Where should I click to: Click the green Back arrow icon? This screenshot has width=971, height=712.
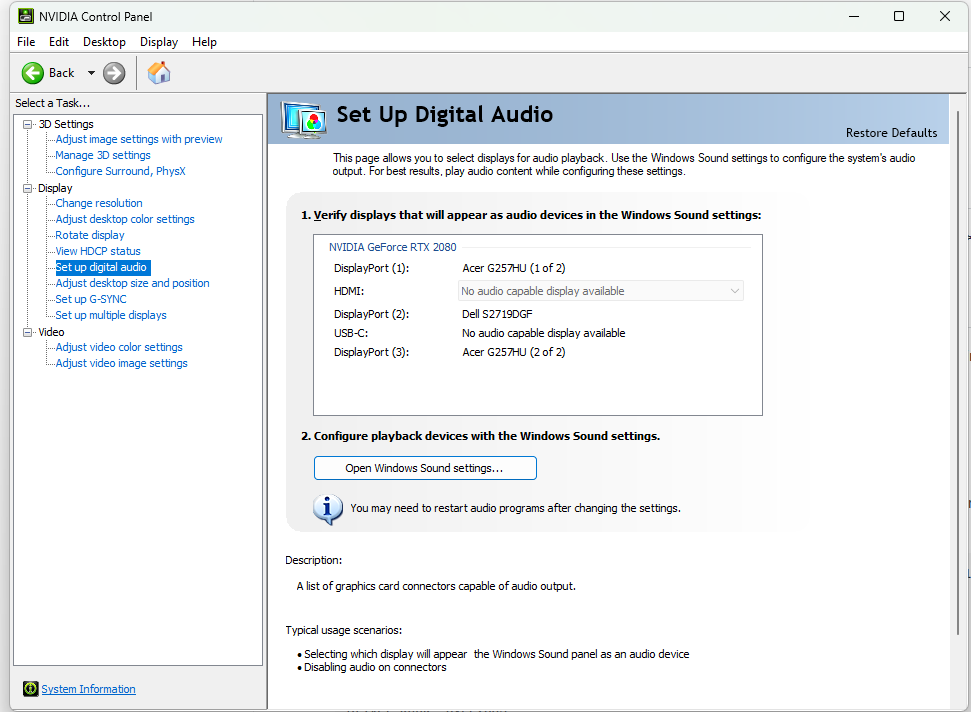(x=33, y=73)
